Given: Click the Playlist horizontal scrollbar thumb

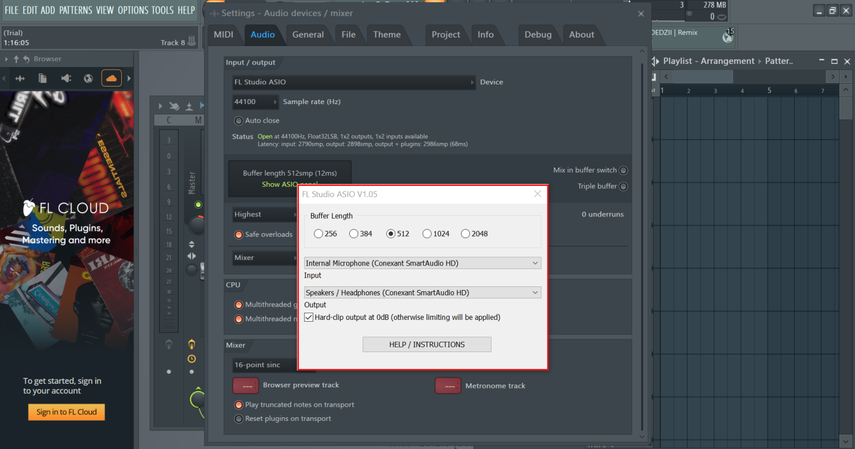Looking at the screenshot, I should coord(702,77).
